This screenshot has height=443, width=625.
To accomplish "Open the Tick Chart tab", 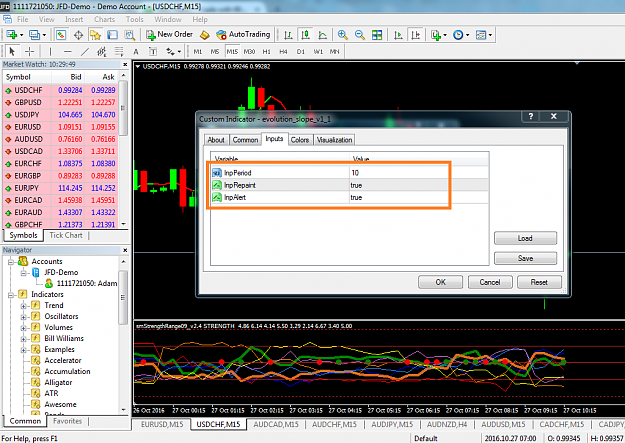I will (66, 235).
